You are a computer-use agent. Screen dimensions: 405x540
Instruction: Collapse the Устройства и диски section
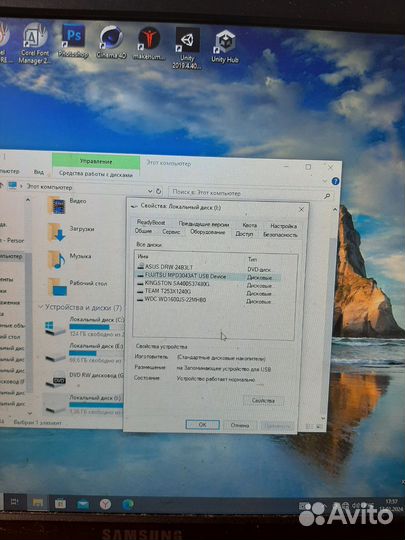tap(41, 306)
